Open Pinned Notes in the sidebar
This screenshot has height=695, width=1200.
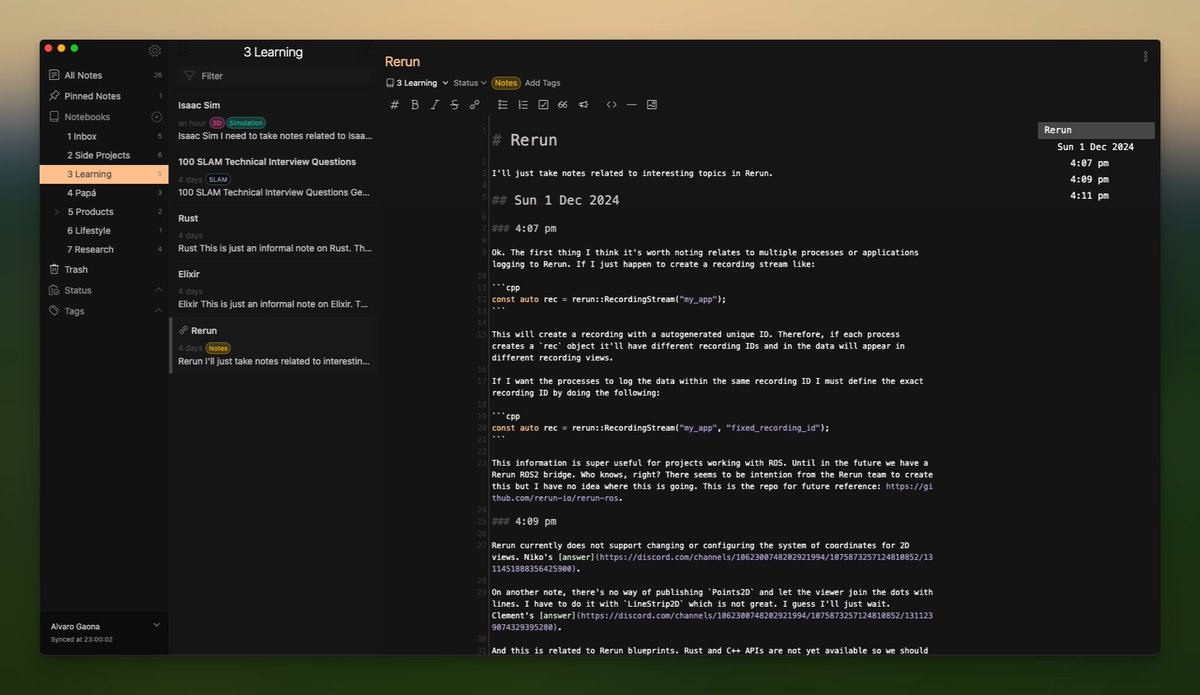pyautogui.click(x=104, y=96)
